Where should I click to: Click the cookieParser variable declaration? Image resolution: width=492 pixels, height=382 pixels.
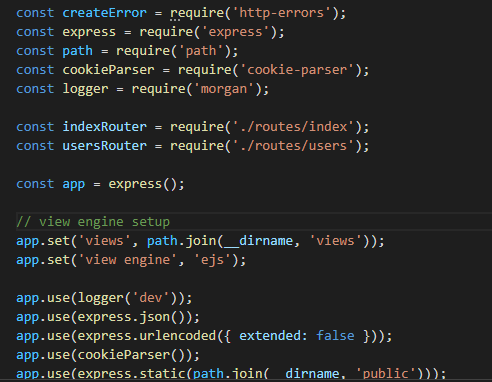click(x=108, y=70)
